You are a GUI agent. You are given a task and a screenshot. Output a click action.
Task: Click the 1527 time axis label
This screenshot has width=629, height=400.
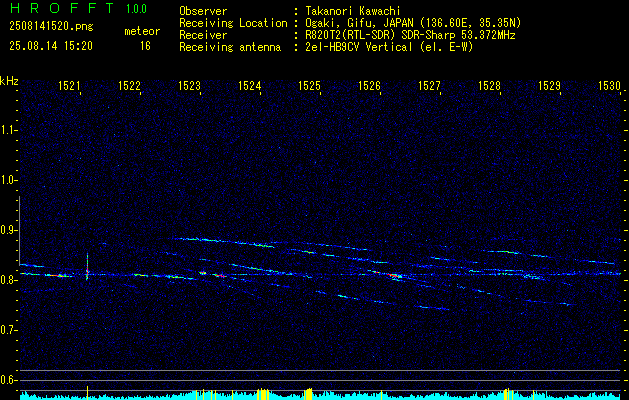coord(430,86)
